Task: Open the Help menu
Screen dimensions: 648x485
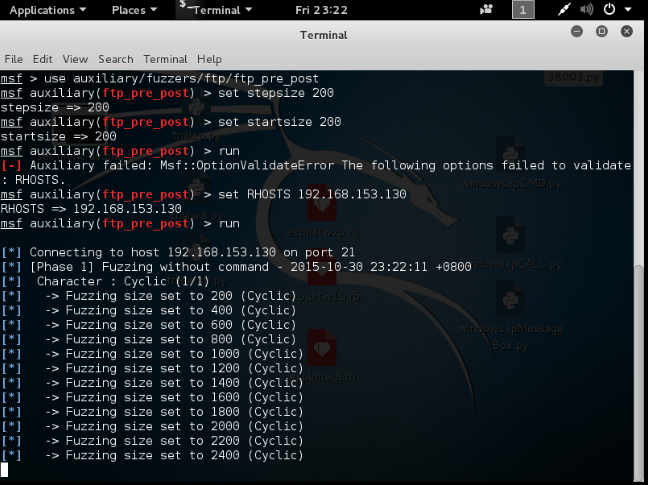Action: coord(209,59)
